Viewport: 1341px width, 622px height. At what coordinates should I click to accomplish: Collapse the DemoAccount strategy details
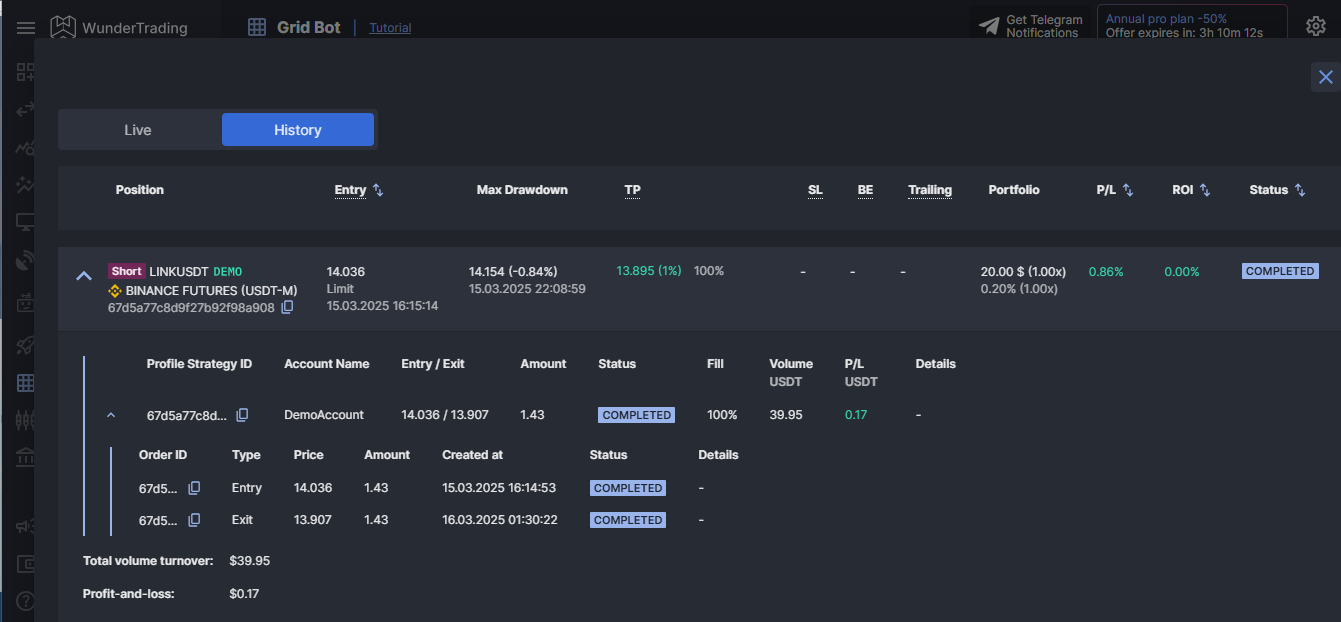[x=110, y=414]
